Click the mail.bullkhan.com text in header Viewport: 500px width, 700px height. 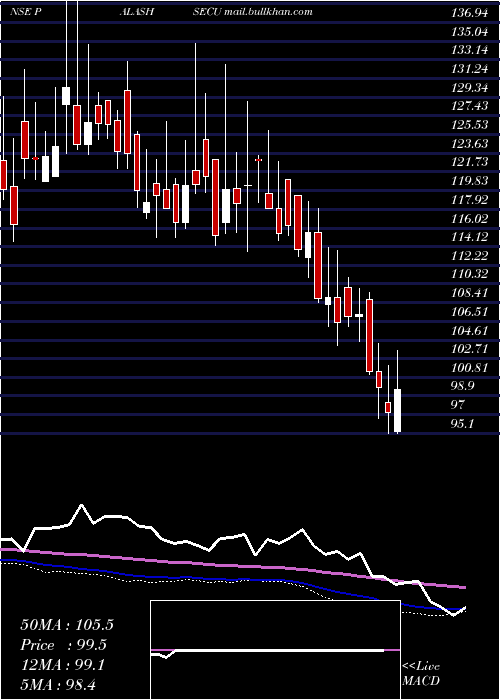[268, 12]
